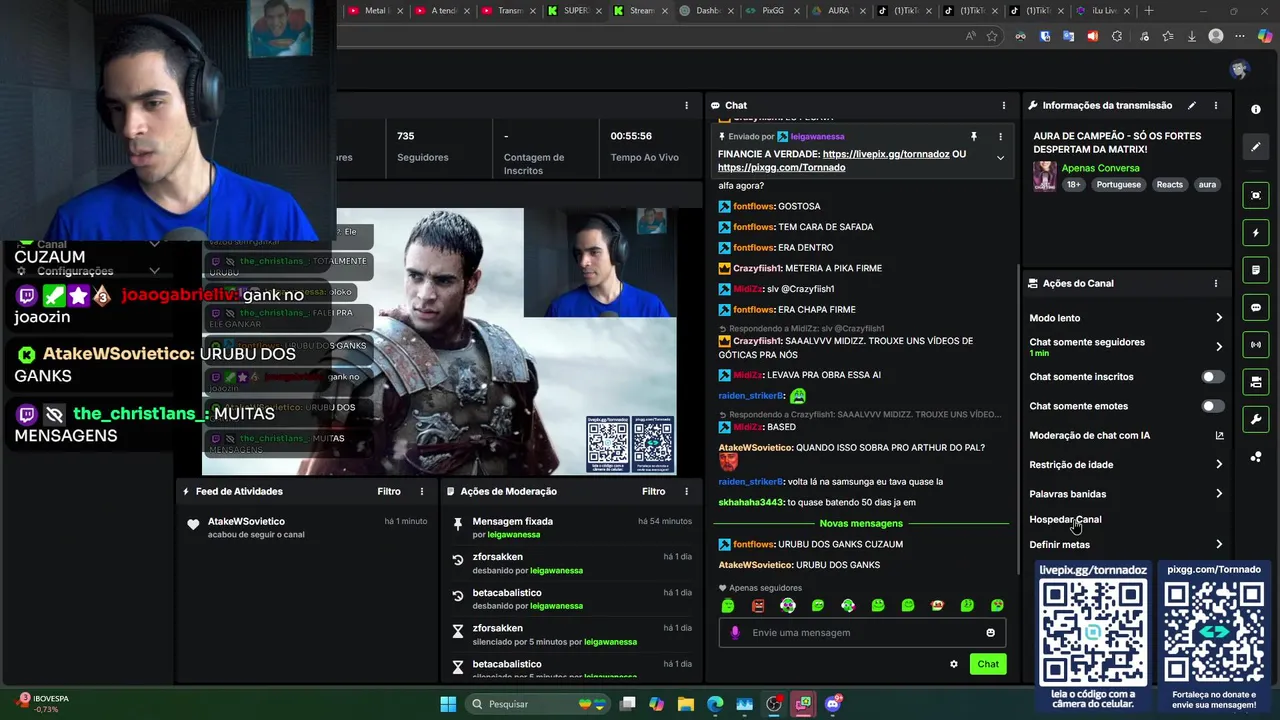This screenshot has height=720, width=1280.
Task: Insert the first green blob emote
Action: pos(728,605)
